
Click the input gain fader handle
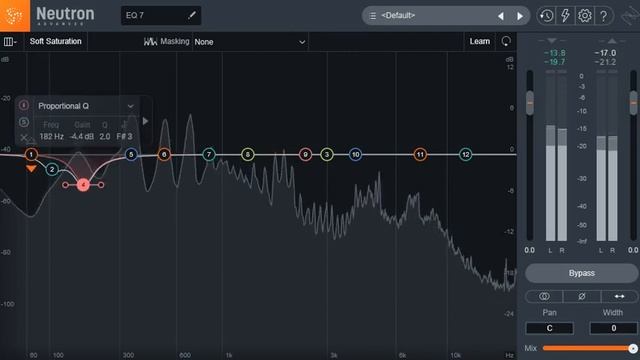click(529, 103)
